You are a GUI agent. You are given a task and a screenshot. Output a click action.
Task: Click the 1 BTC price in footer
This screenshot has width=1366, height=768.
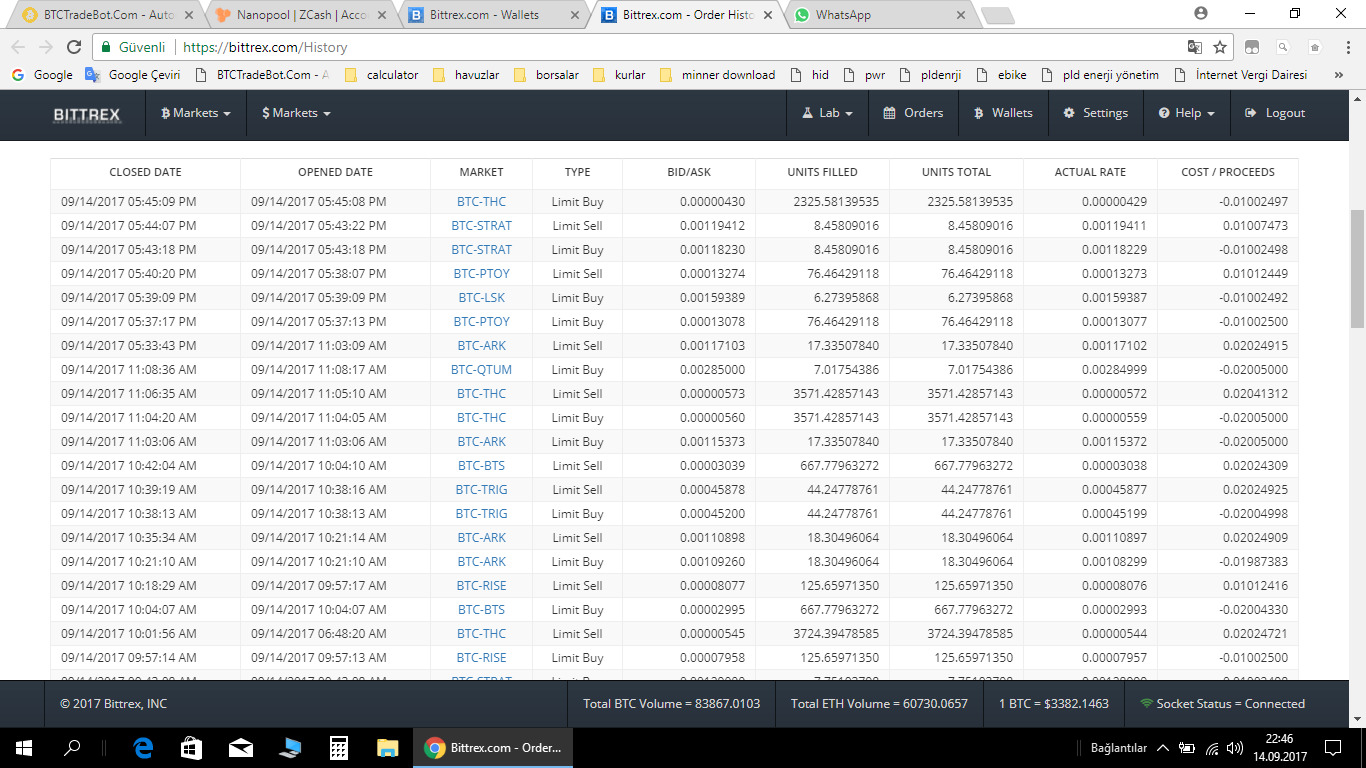pos(1054,704)
